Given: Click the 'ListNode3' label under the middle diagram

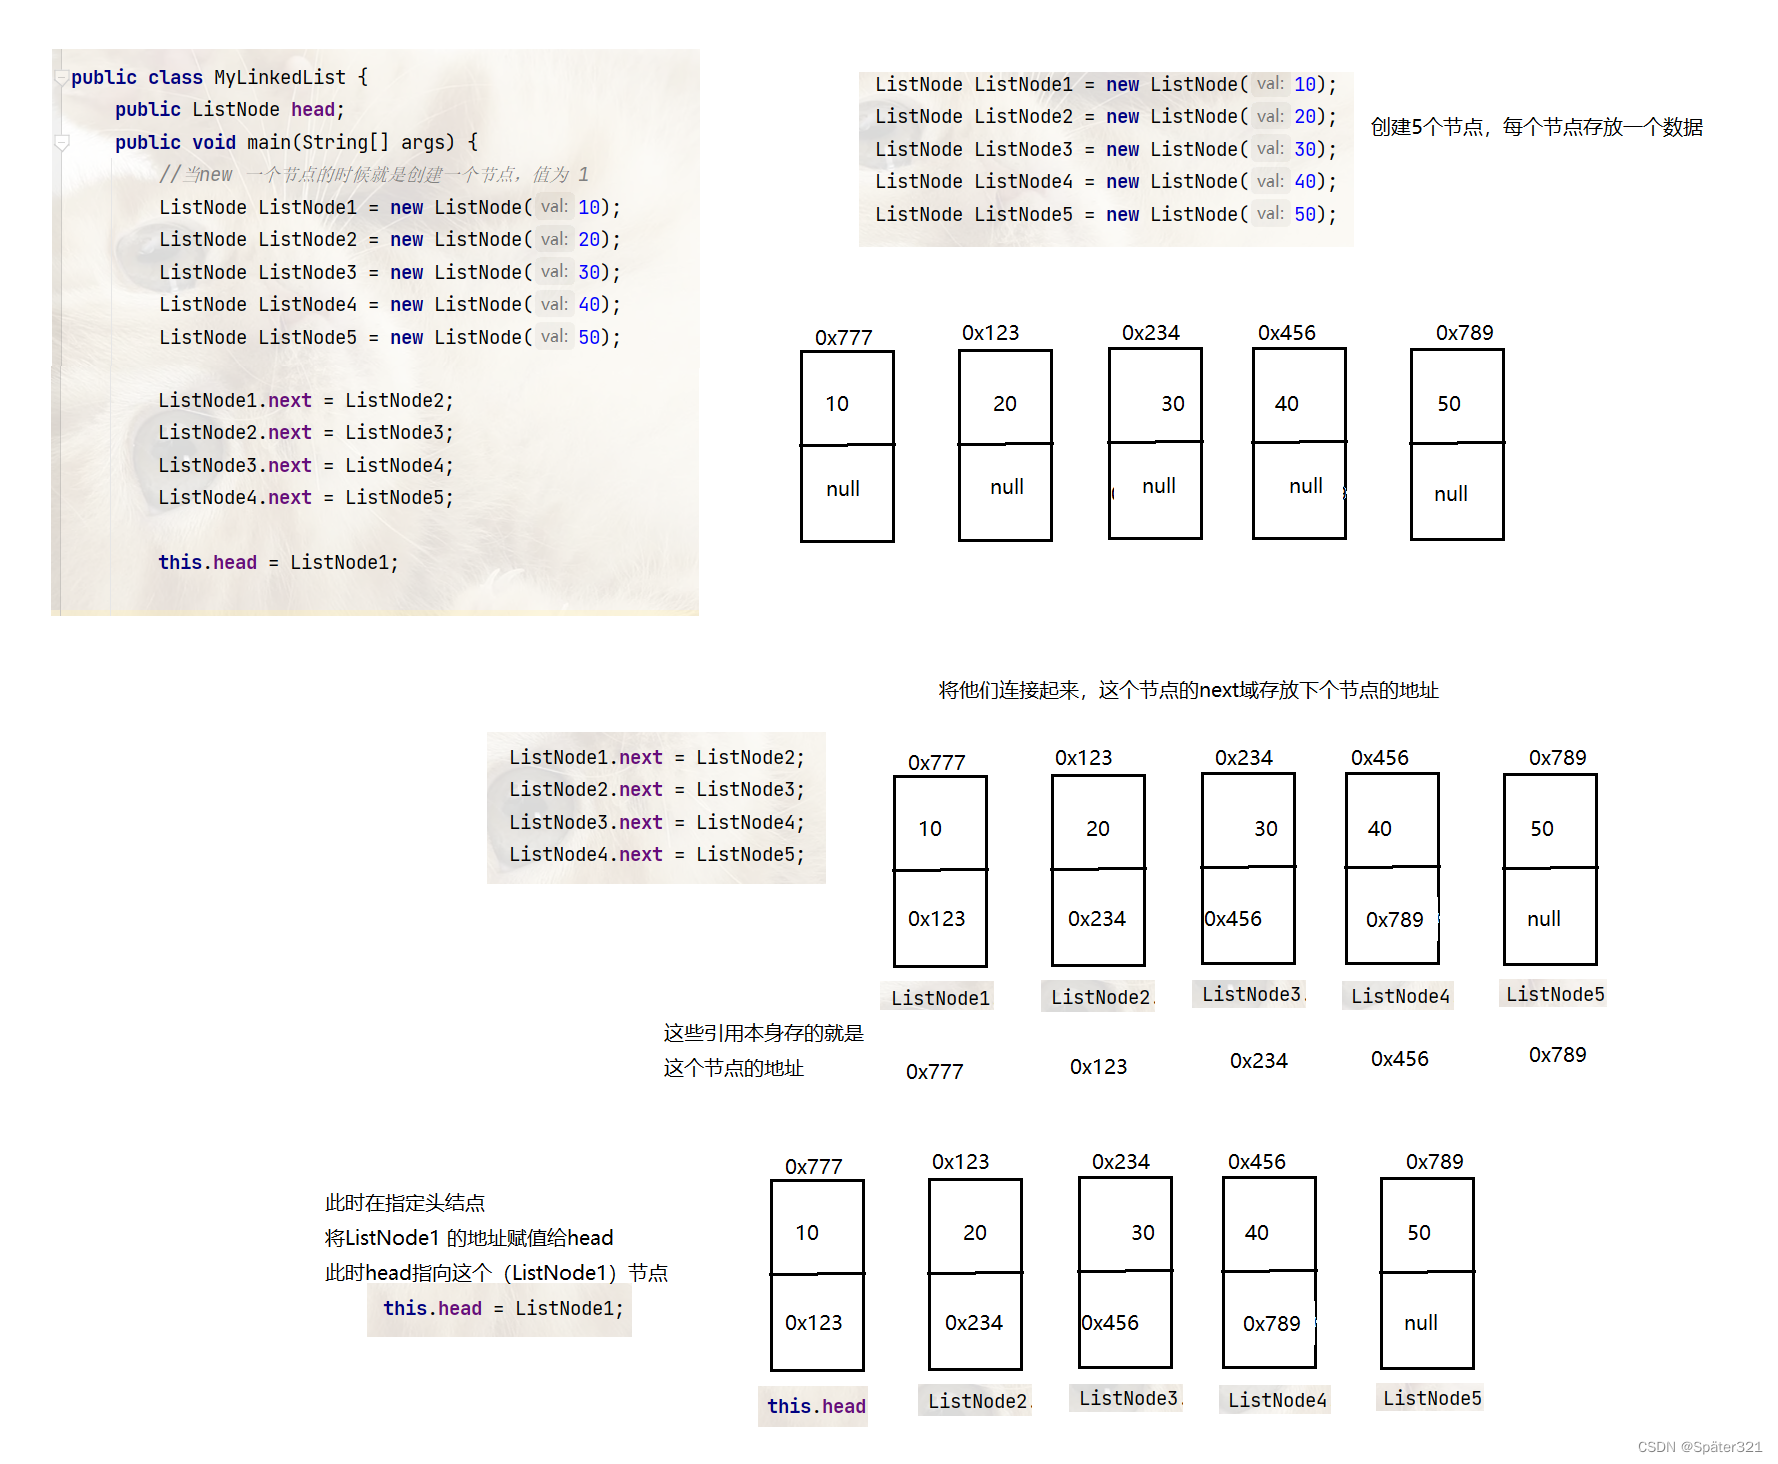Looking at the screenshot, I should pyautogui.click(x=1251, y=994).
